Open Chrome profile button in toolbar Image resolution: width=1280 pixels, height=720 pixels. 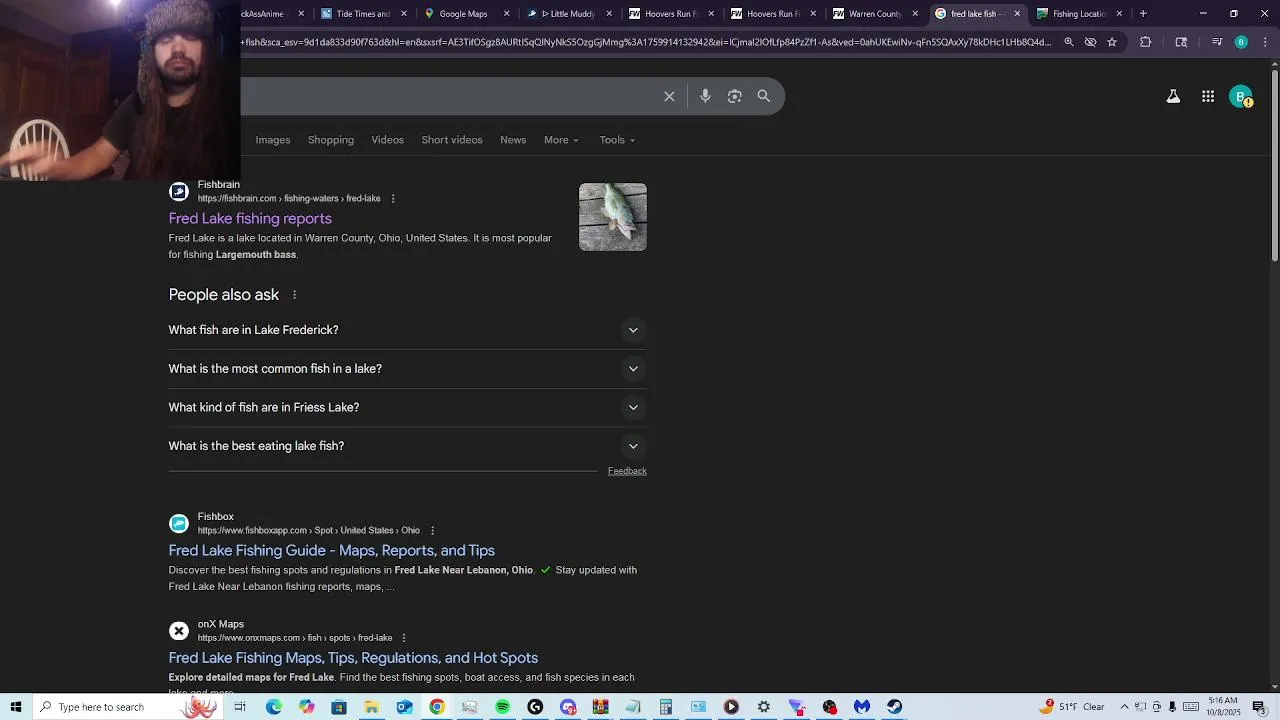[x=1241, y=42]
